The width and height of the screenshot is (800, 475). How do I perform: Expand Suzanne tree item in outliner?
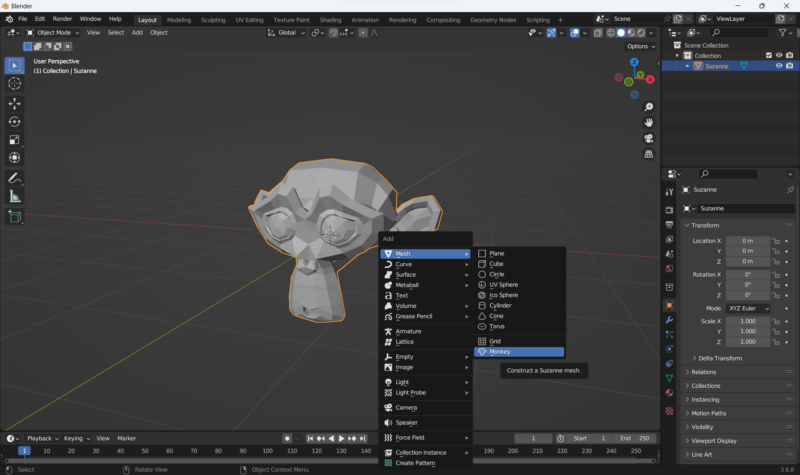(687, 66)
